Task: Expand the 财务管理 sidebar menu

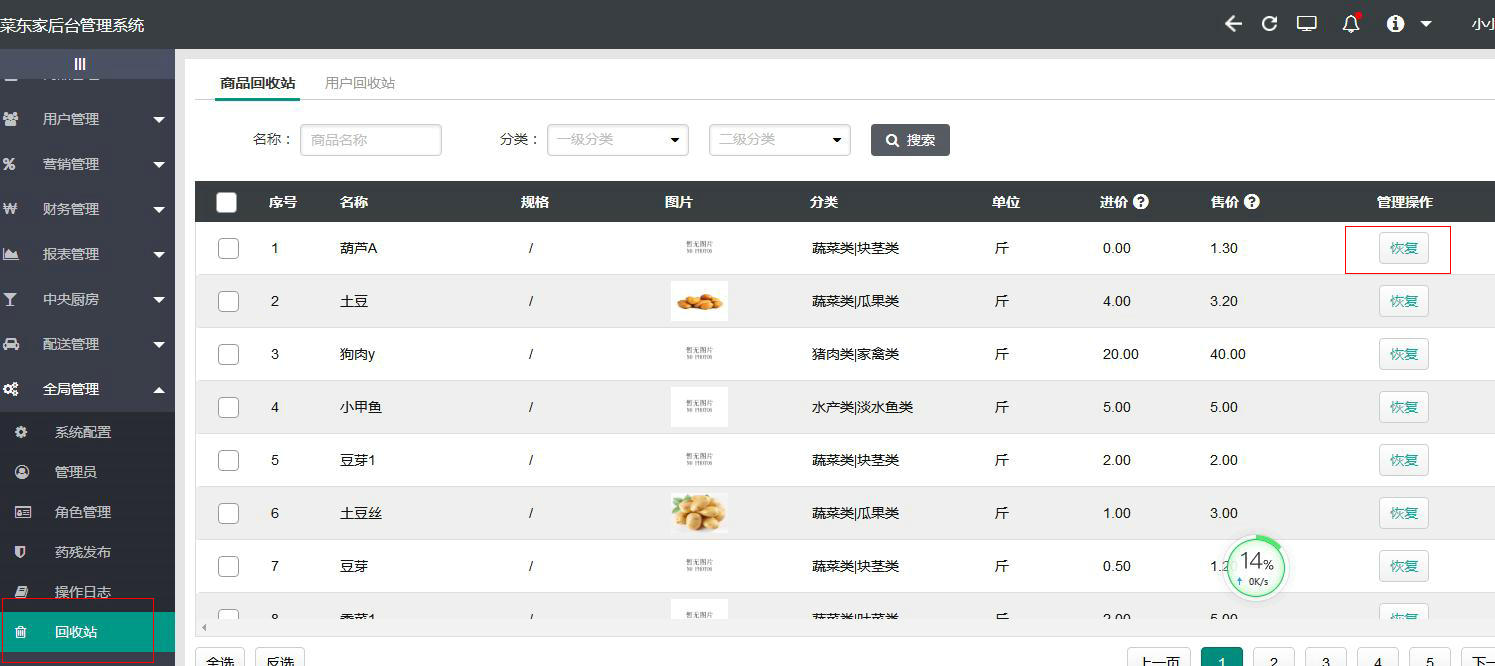Action: [x=85, y=209]
